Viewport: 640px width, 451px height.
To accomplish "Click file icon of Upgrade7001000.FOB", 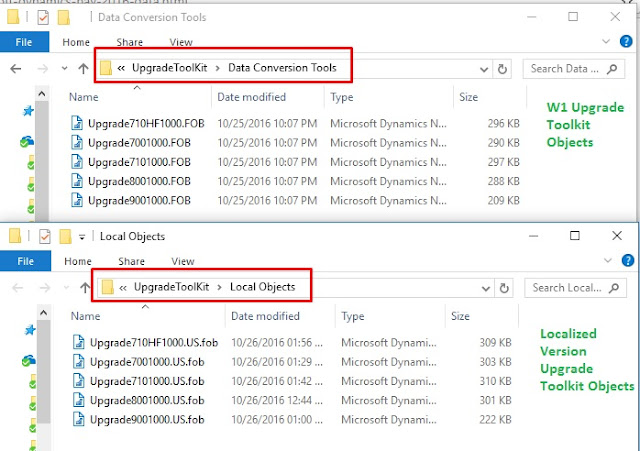I will pos(77,142).
